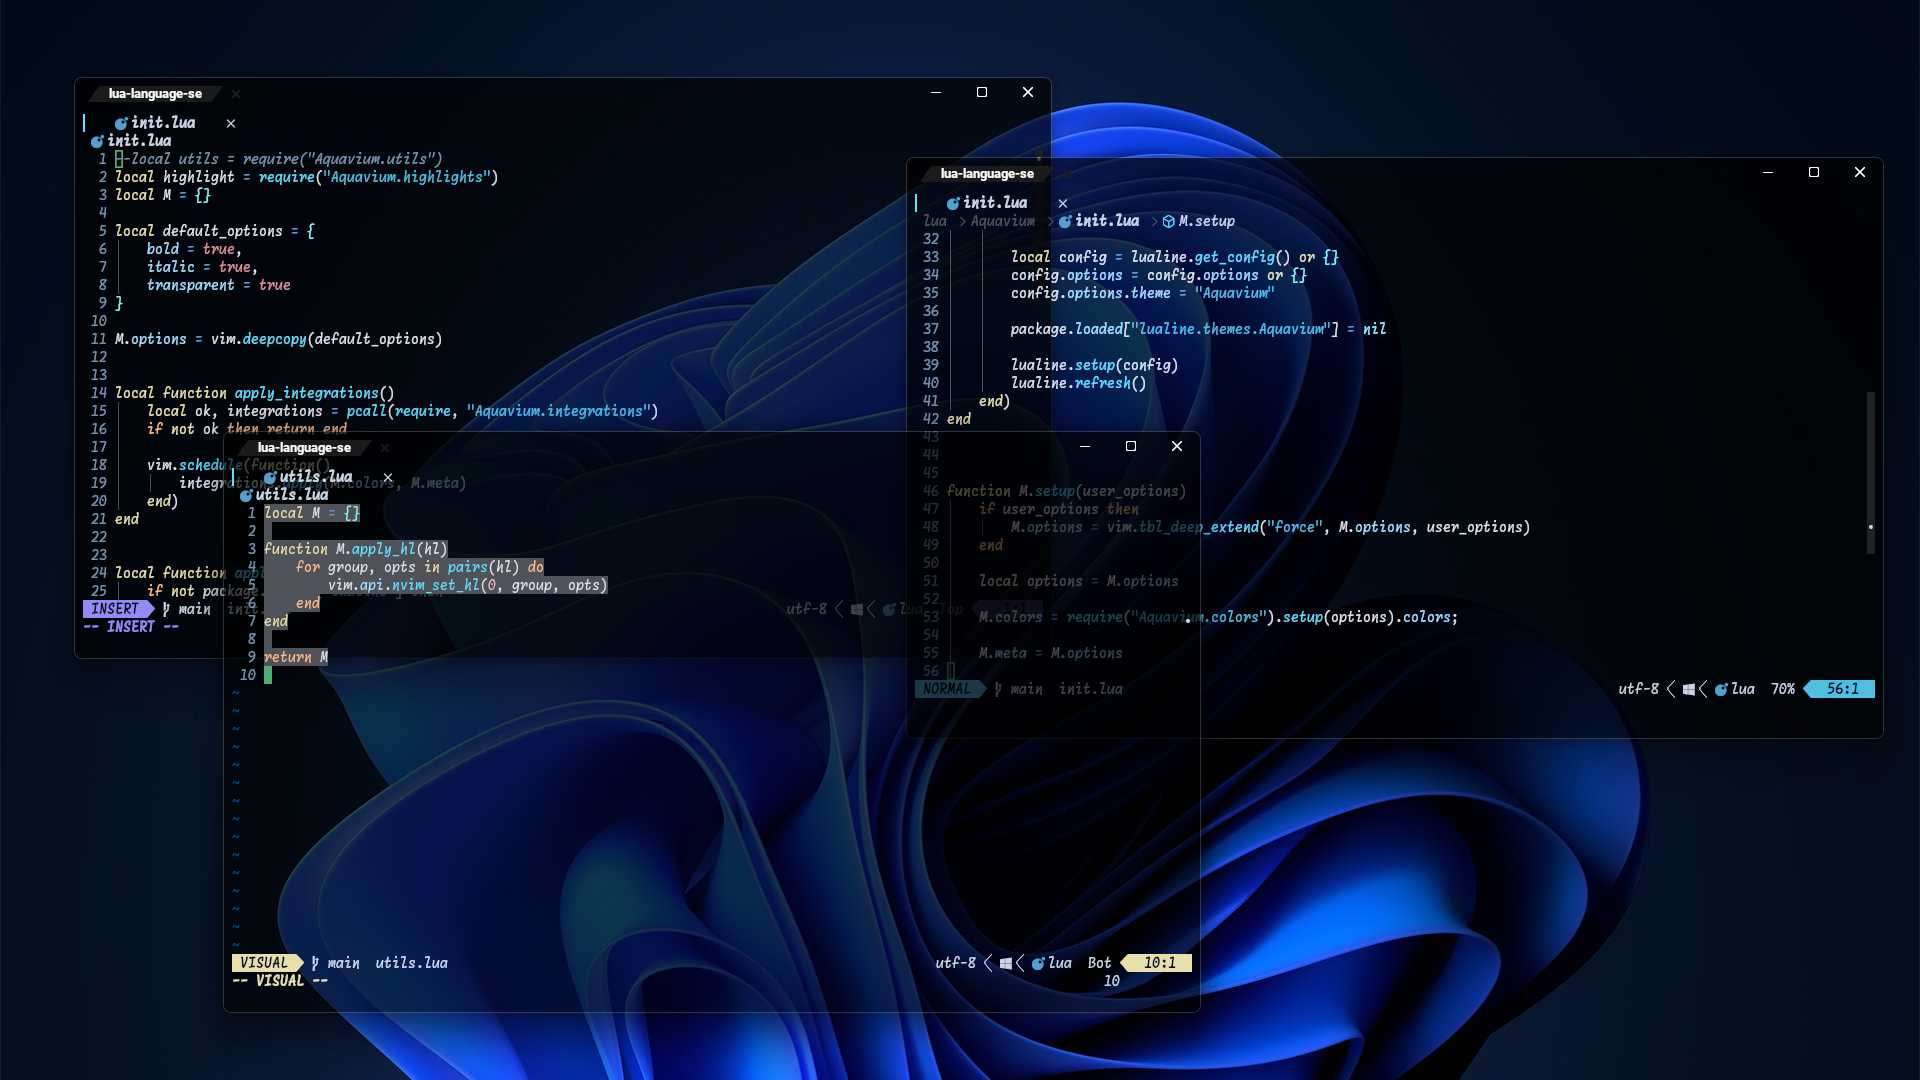The image size is (1920, 1080).
Task: Click the 'lua' filetype label beside Bot
Action: point(1060,963)
